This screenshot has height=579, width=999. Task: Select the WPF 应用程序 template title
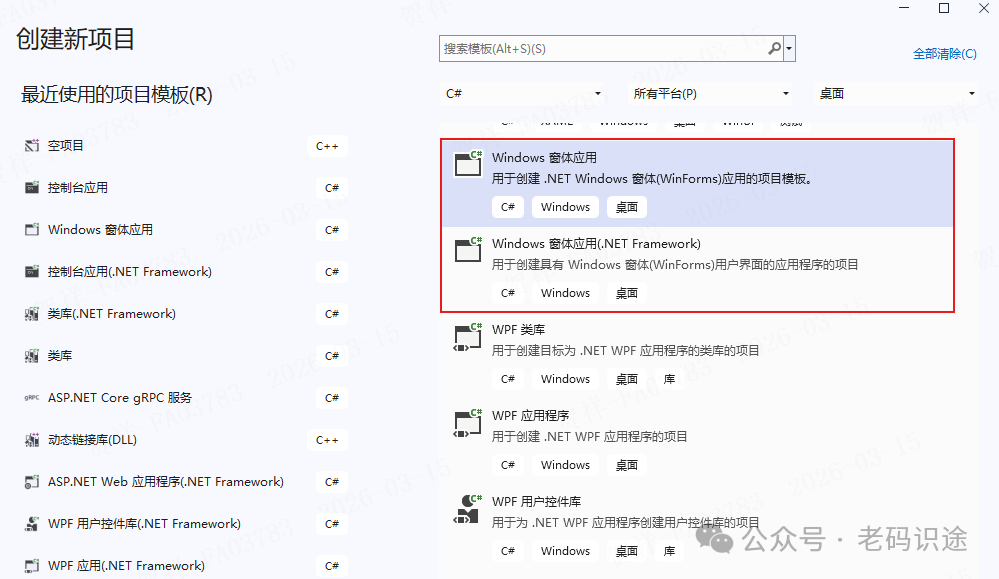tap(530, 415)
